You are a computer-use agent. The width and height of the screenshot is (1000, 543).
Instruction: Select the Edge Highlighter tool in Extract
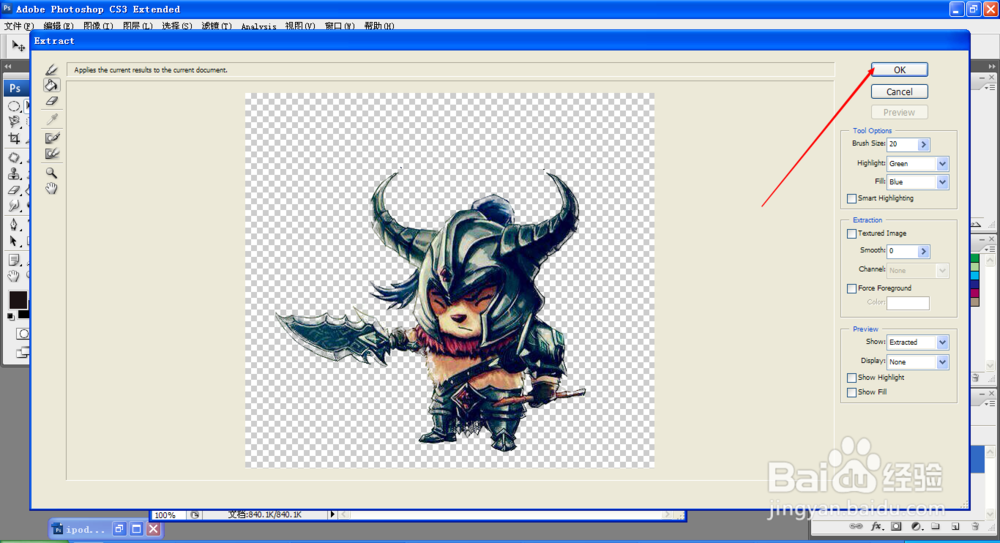(x=52, y=70)
